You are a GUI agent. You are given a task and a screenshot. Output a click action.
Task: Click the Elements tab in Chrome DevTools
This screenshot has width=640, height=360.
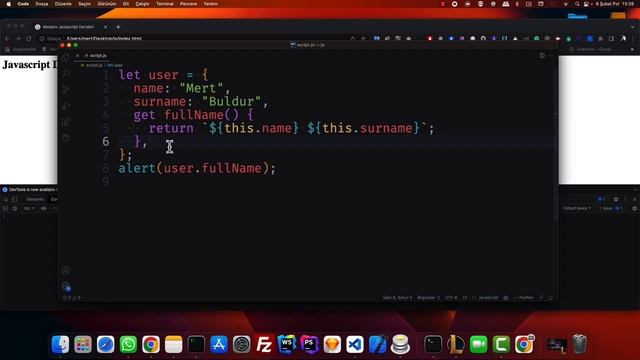[x=35, y=199]
